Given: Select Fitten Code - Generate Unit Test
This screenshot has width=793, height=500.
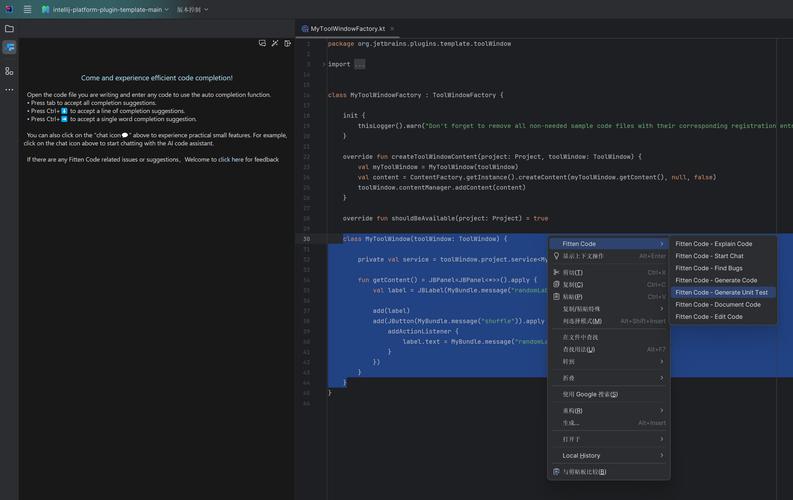Looking at the screenshot, I should 721,292.
